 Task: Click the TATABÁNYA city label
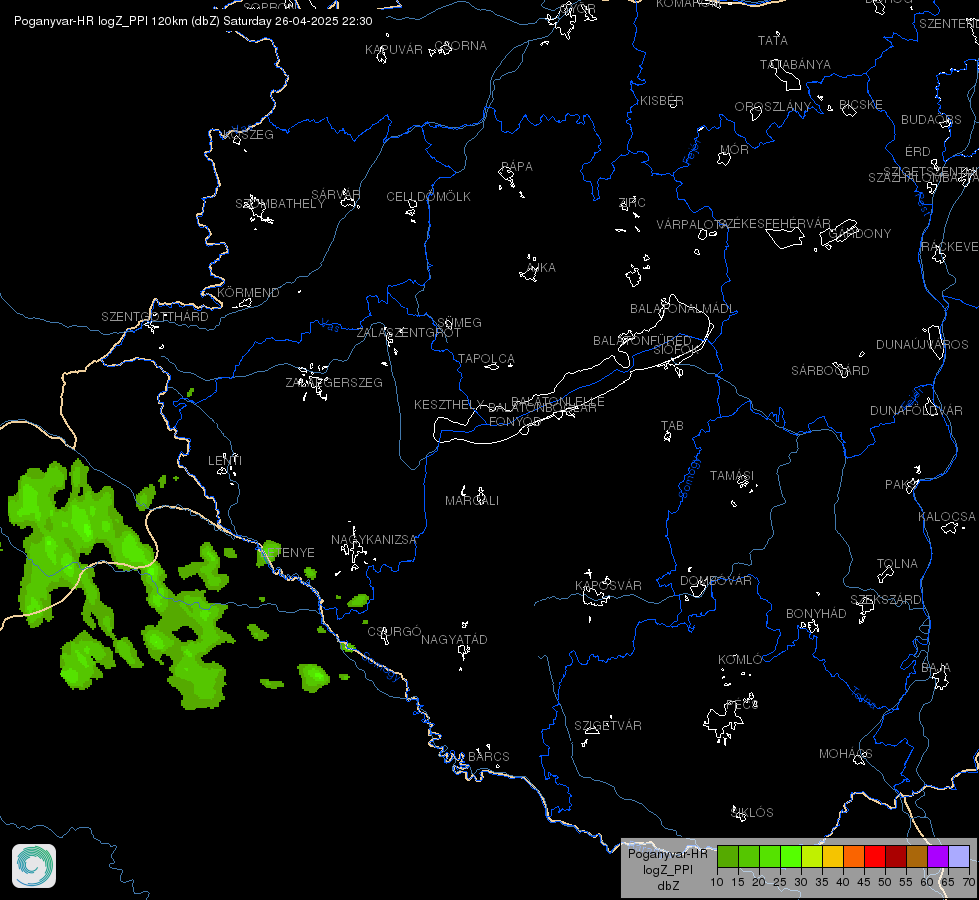pyautogui.click(x=795, y=65)
